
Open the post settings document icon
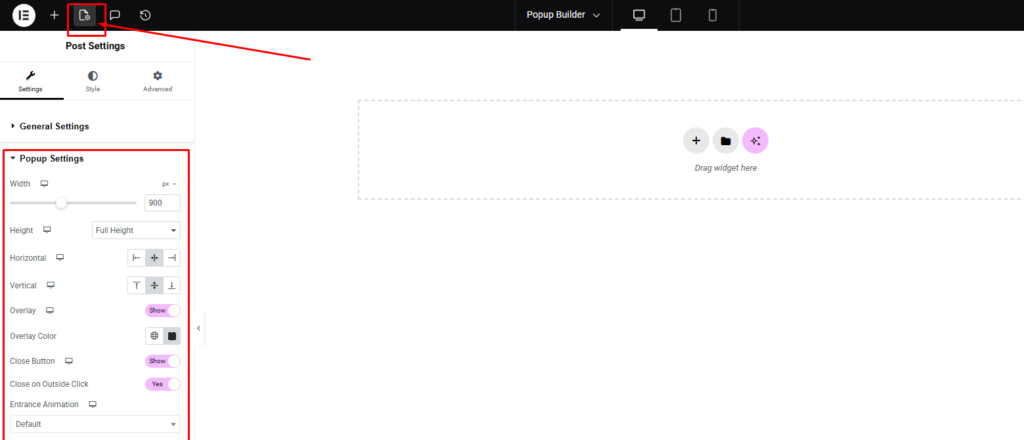point(85,15)
